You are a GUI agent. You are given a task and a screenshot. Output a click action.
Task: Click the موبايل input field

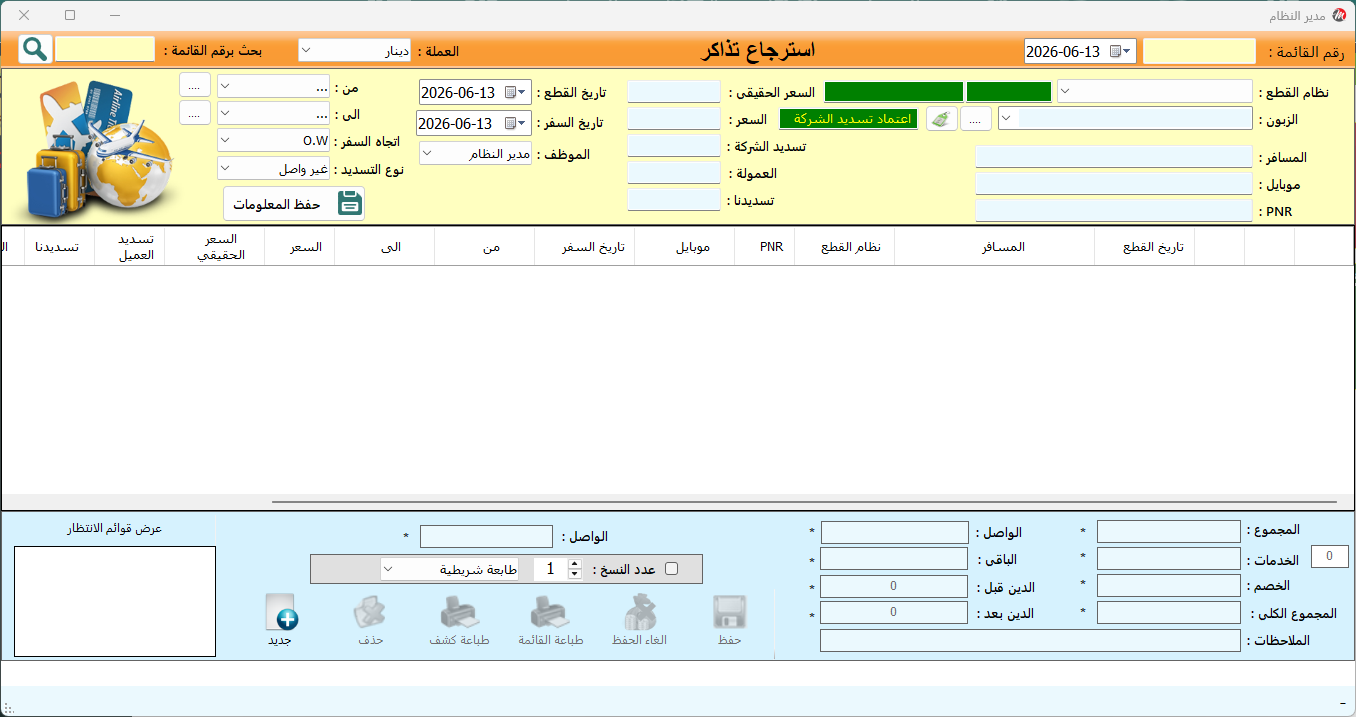point(1113,184)
